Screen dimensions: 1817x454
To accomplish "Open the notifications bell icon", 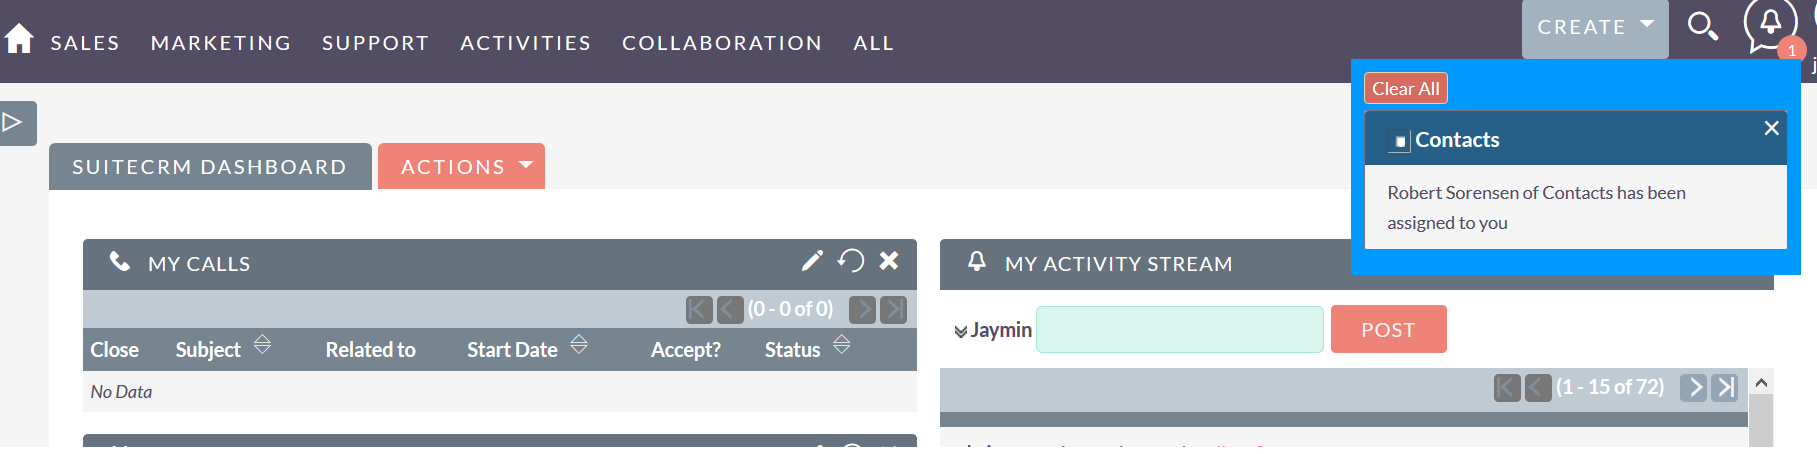I will 1770,24.
